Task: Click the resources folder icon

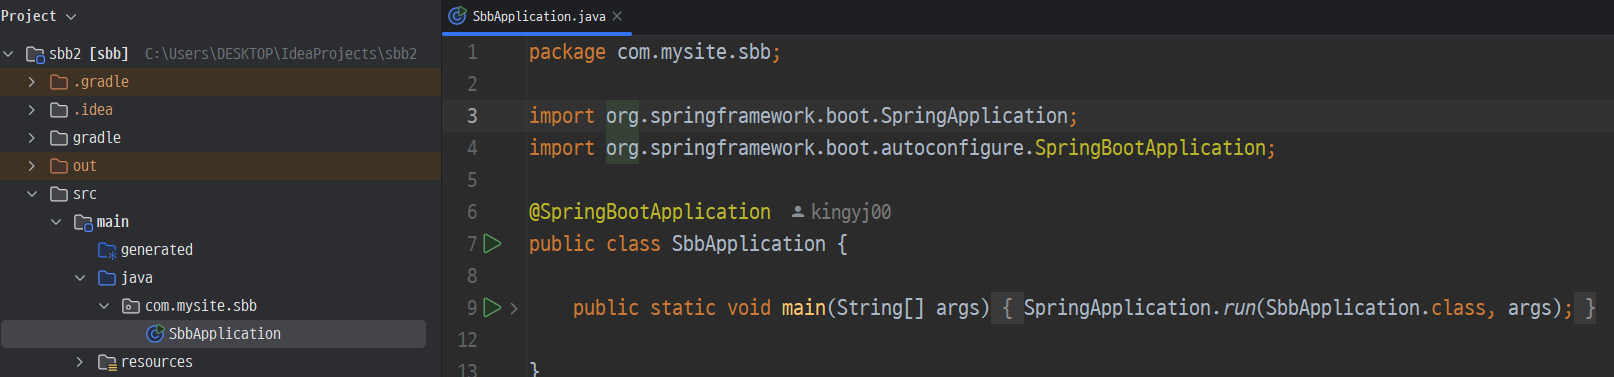Action: tap(107, 362)
